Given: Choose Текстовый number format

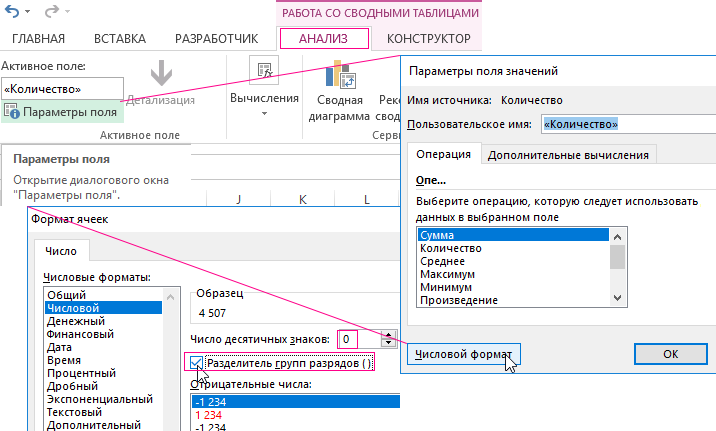Looking at the screenshot, I should (x=104, y=412).
